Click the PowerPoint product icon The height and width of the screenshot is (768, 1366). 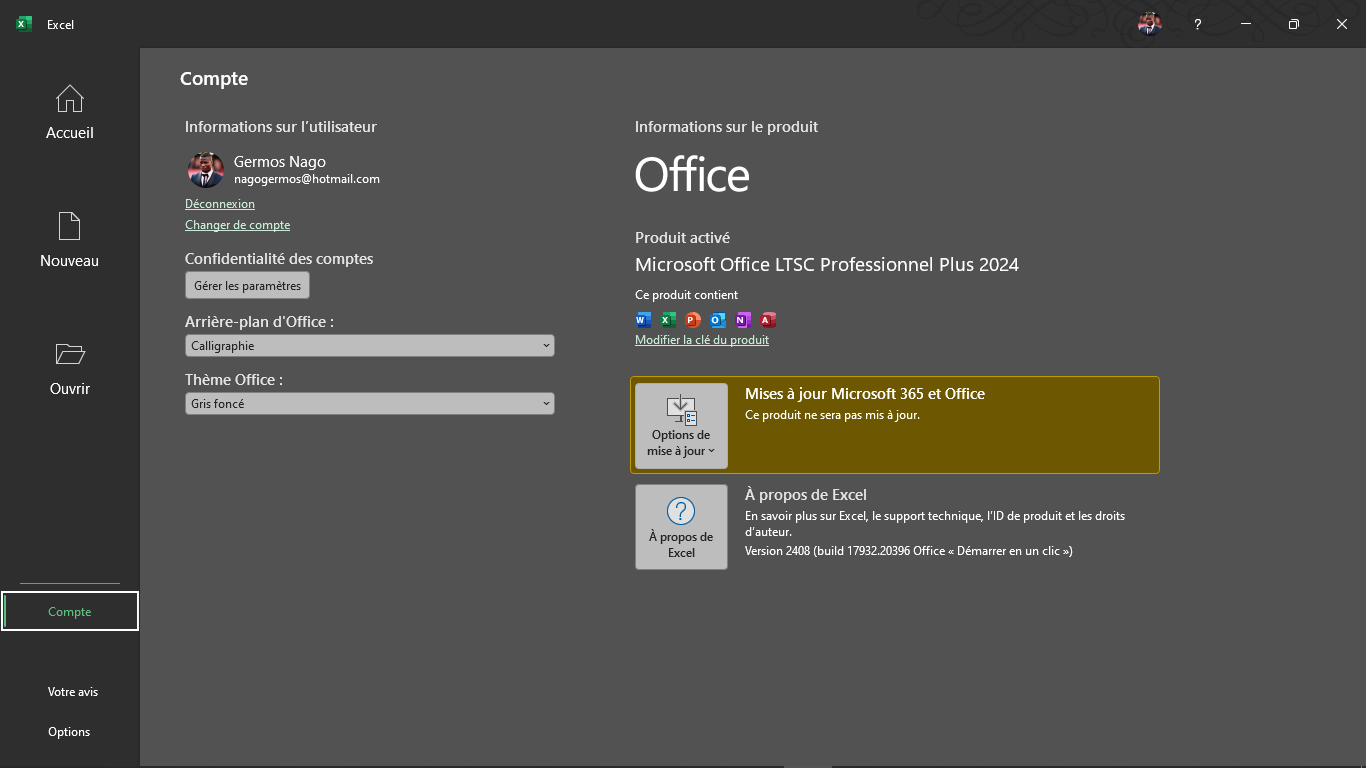693,320
